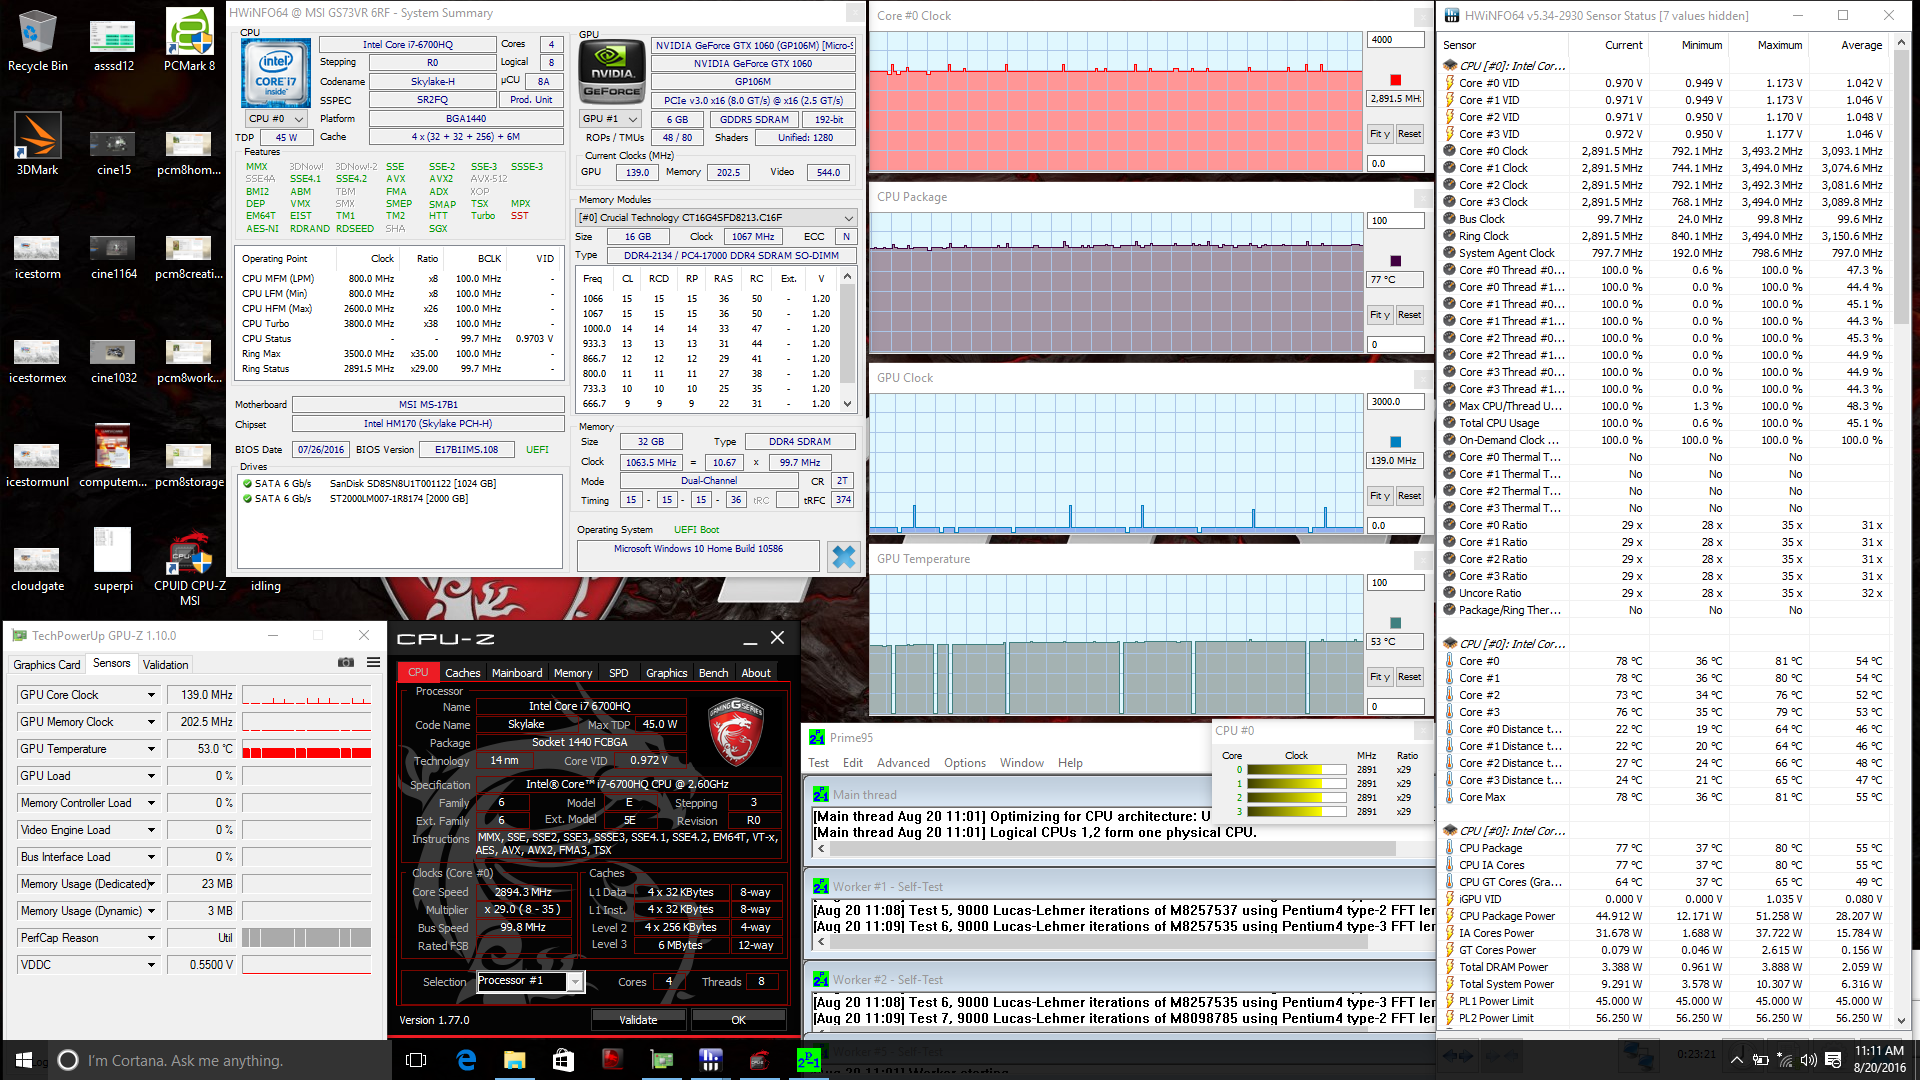Click the Validate button in CPU-Z
The height and width of the screenshot is (1080, 1920).
coord(638,1020)
